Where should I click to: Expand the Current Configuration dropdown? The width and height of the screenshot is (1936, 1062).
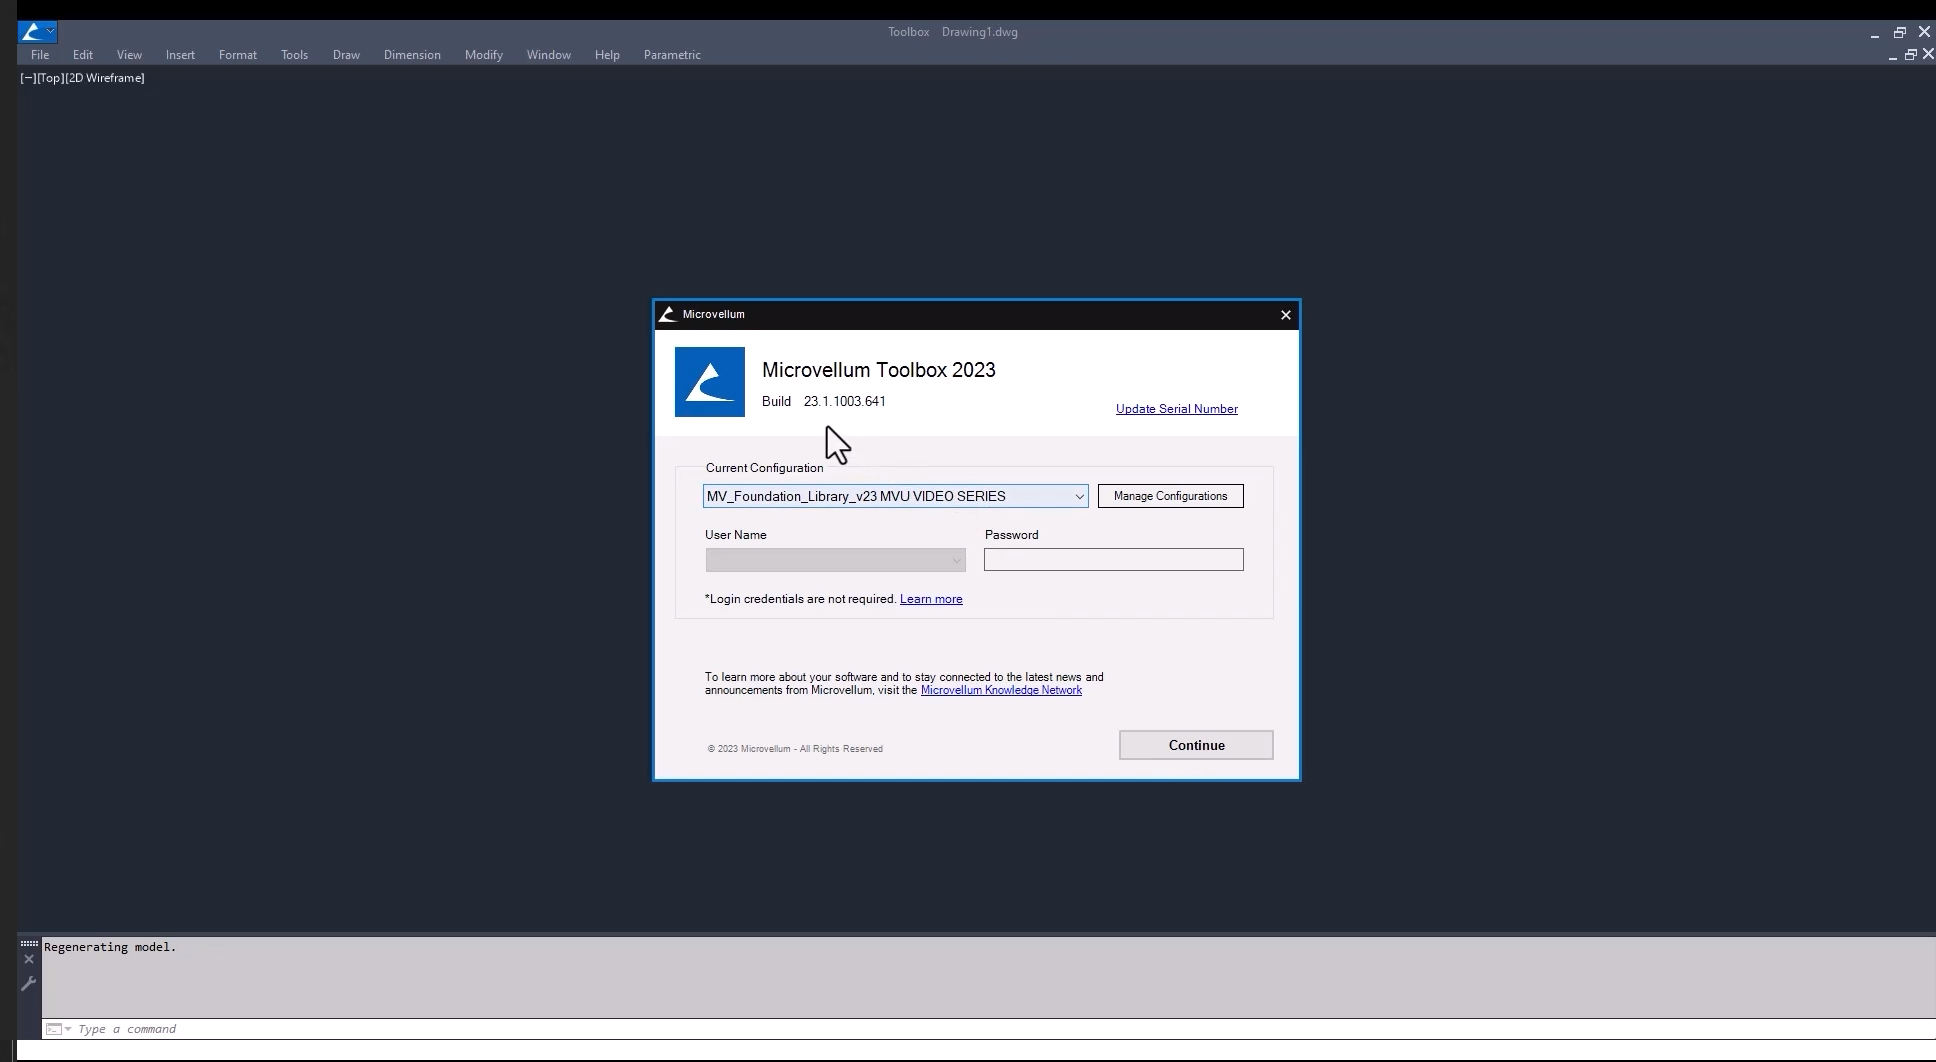point(1079,496)
